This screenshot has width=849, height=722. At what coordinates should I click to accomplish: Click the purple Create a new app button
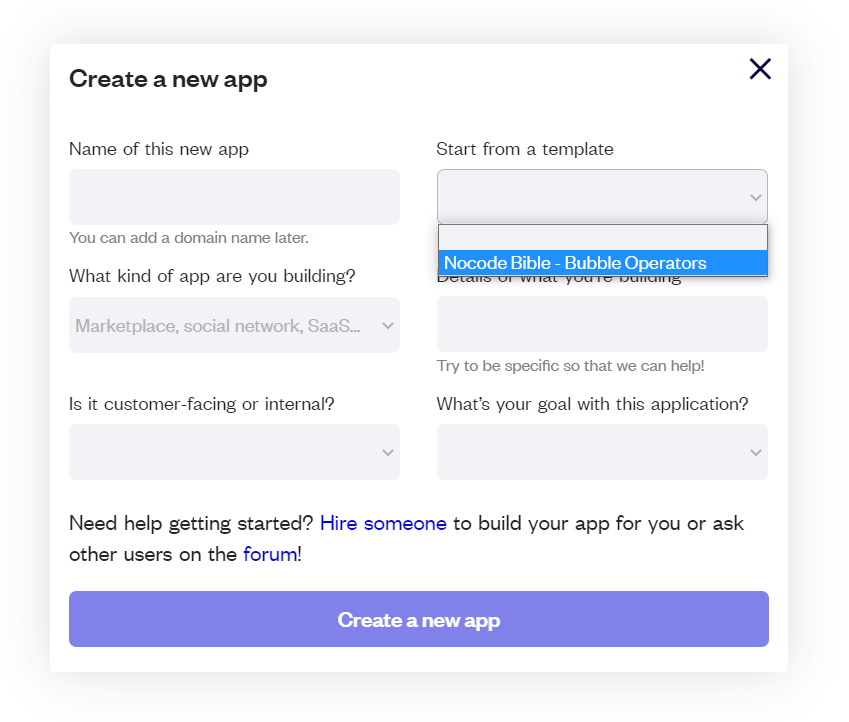pos(419,619)
